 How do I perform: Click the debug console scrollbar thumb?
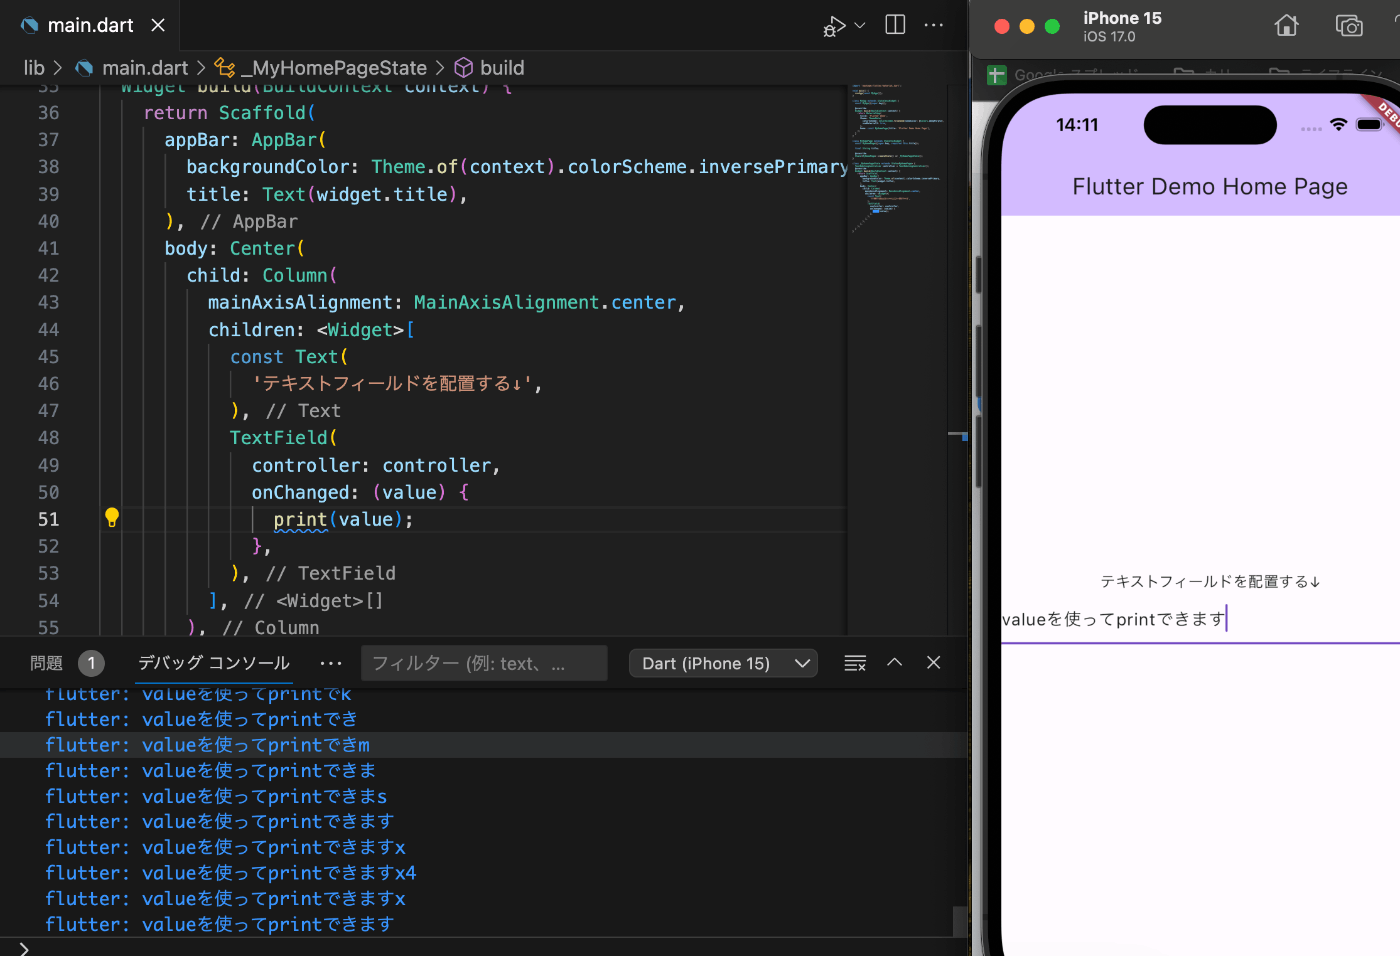tap(960, 921)
